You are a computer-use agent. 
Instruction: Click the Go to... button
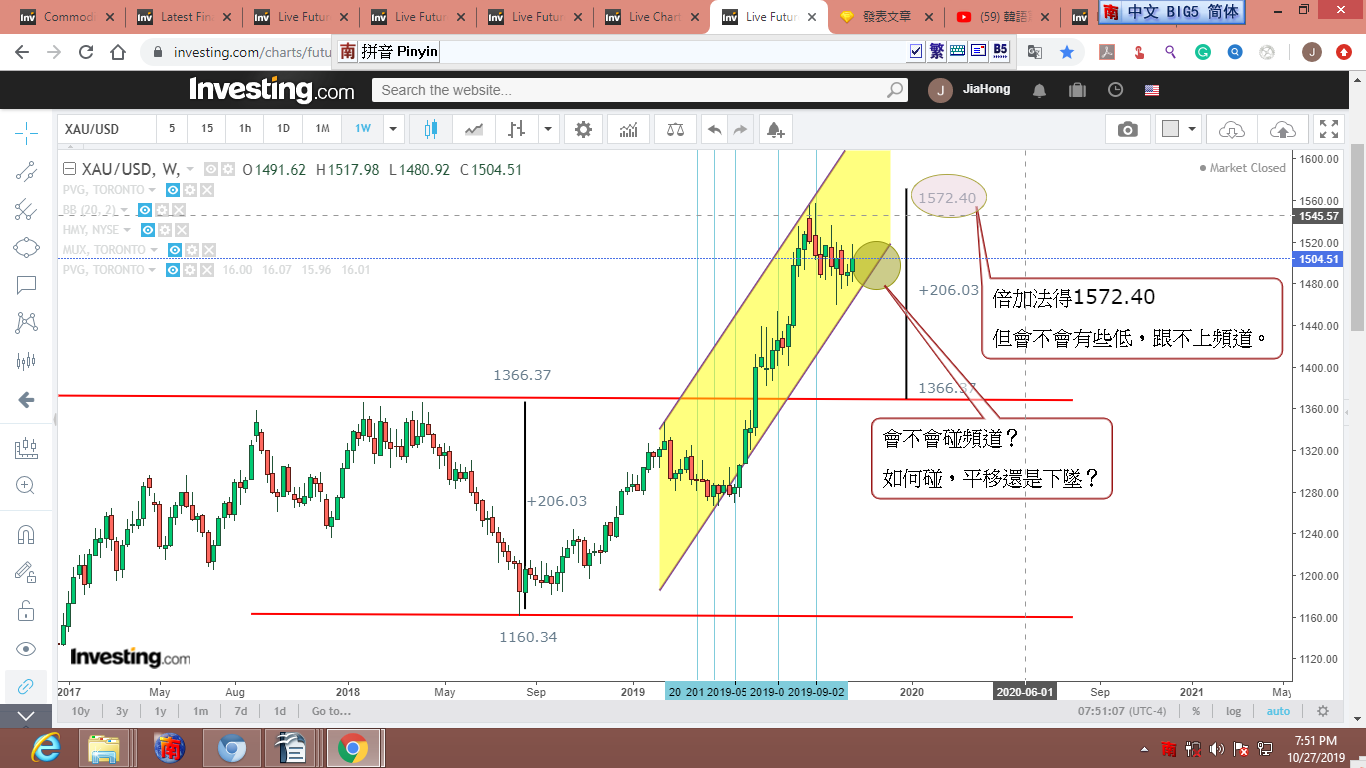point(331,711)
